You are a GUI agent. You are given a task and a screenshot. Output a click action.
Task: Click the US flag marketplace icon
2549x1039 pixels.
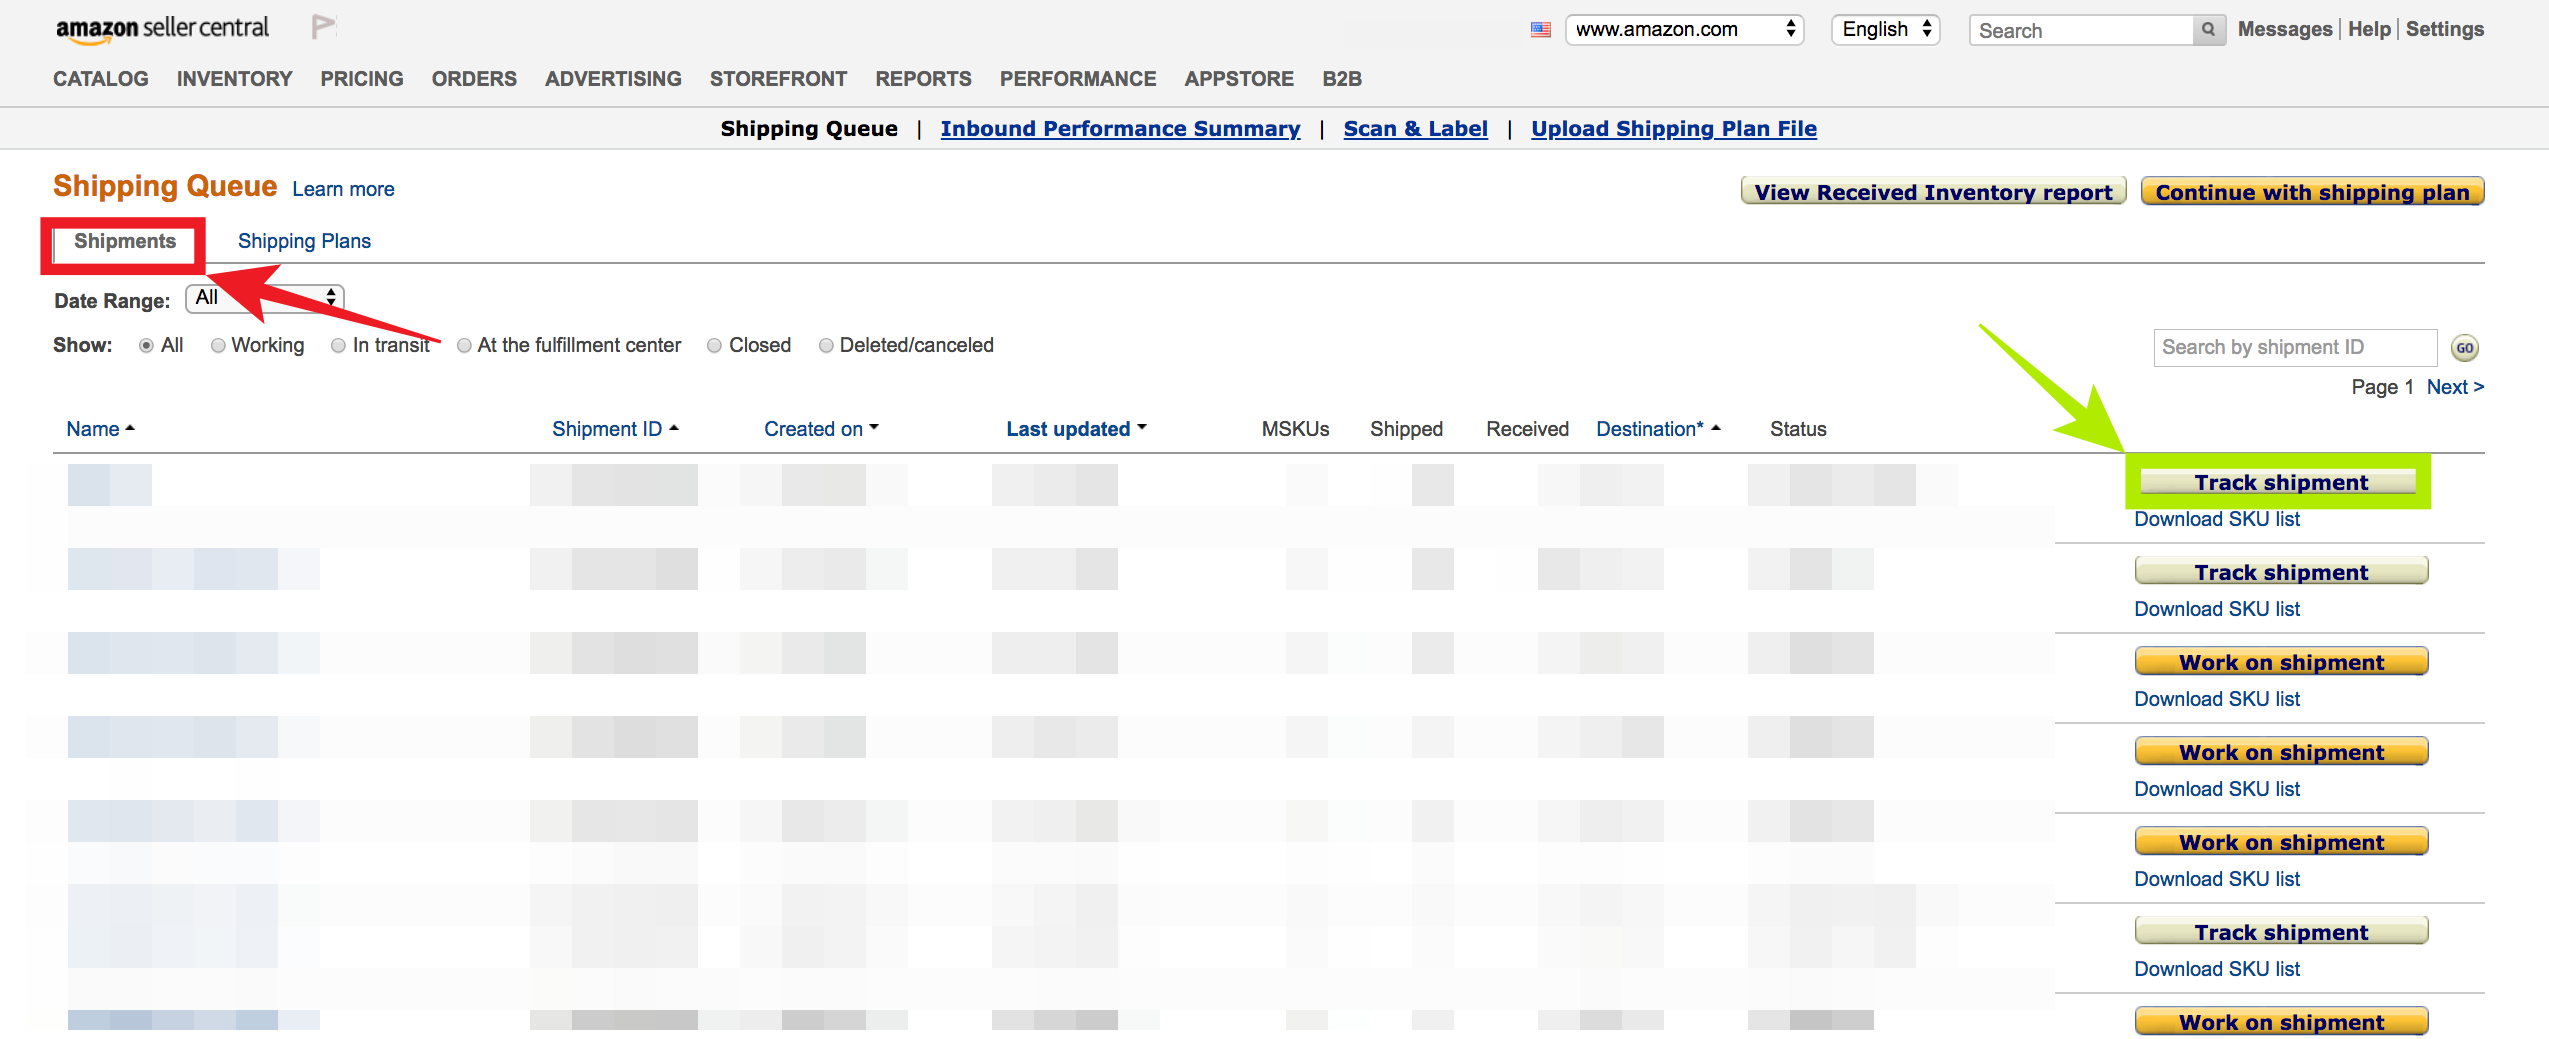(1540, 30)
